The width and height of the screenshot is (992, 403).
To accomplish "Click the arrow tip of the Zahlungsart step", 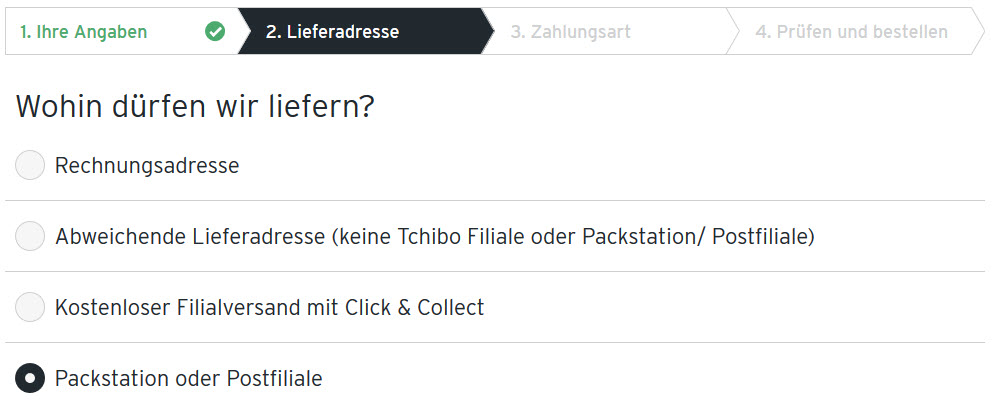I will (x=731, y=32).
